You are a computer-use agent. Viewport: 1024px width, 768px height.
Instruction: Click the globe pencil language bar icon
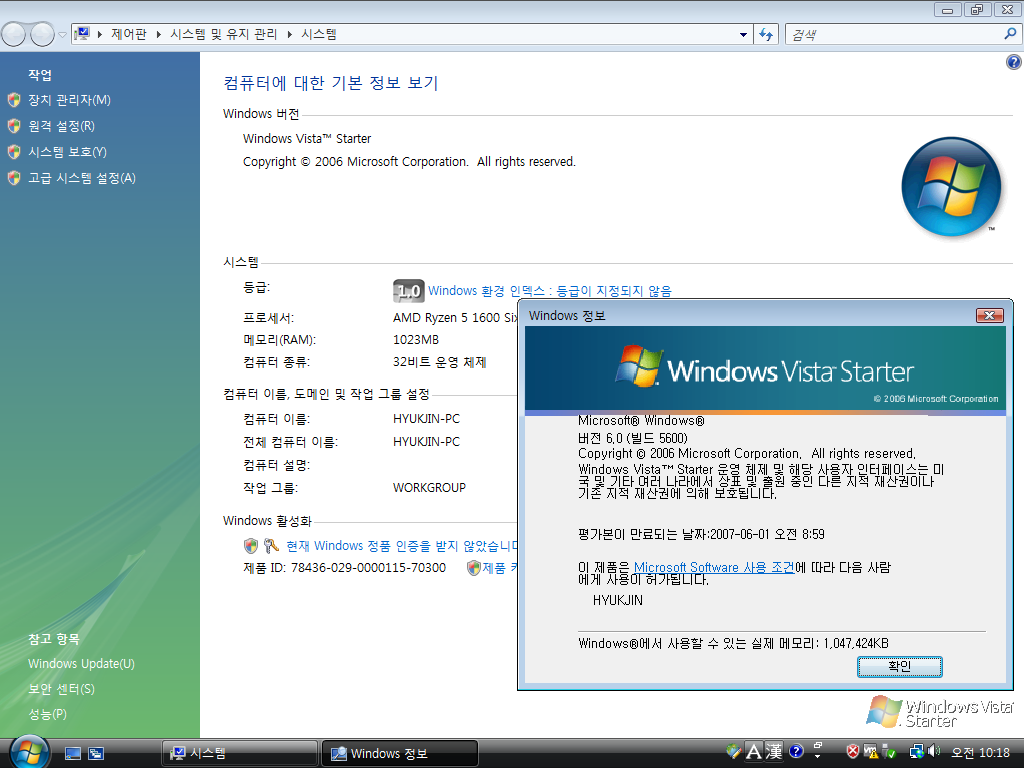pos(734,752)
